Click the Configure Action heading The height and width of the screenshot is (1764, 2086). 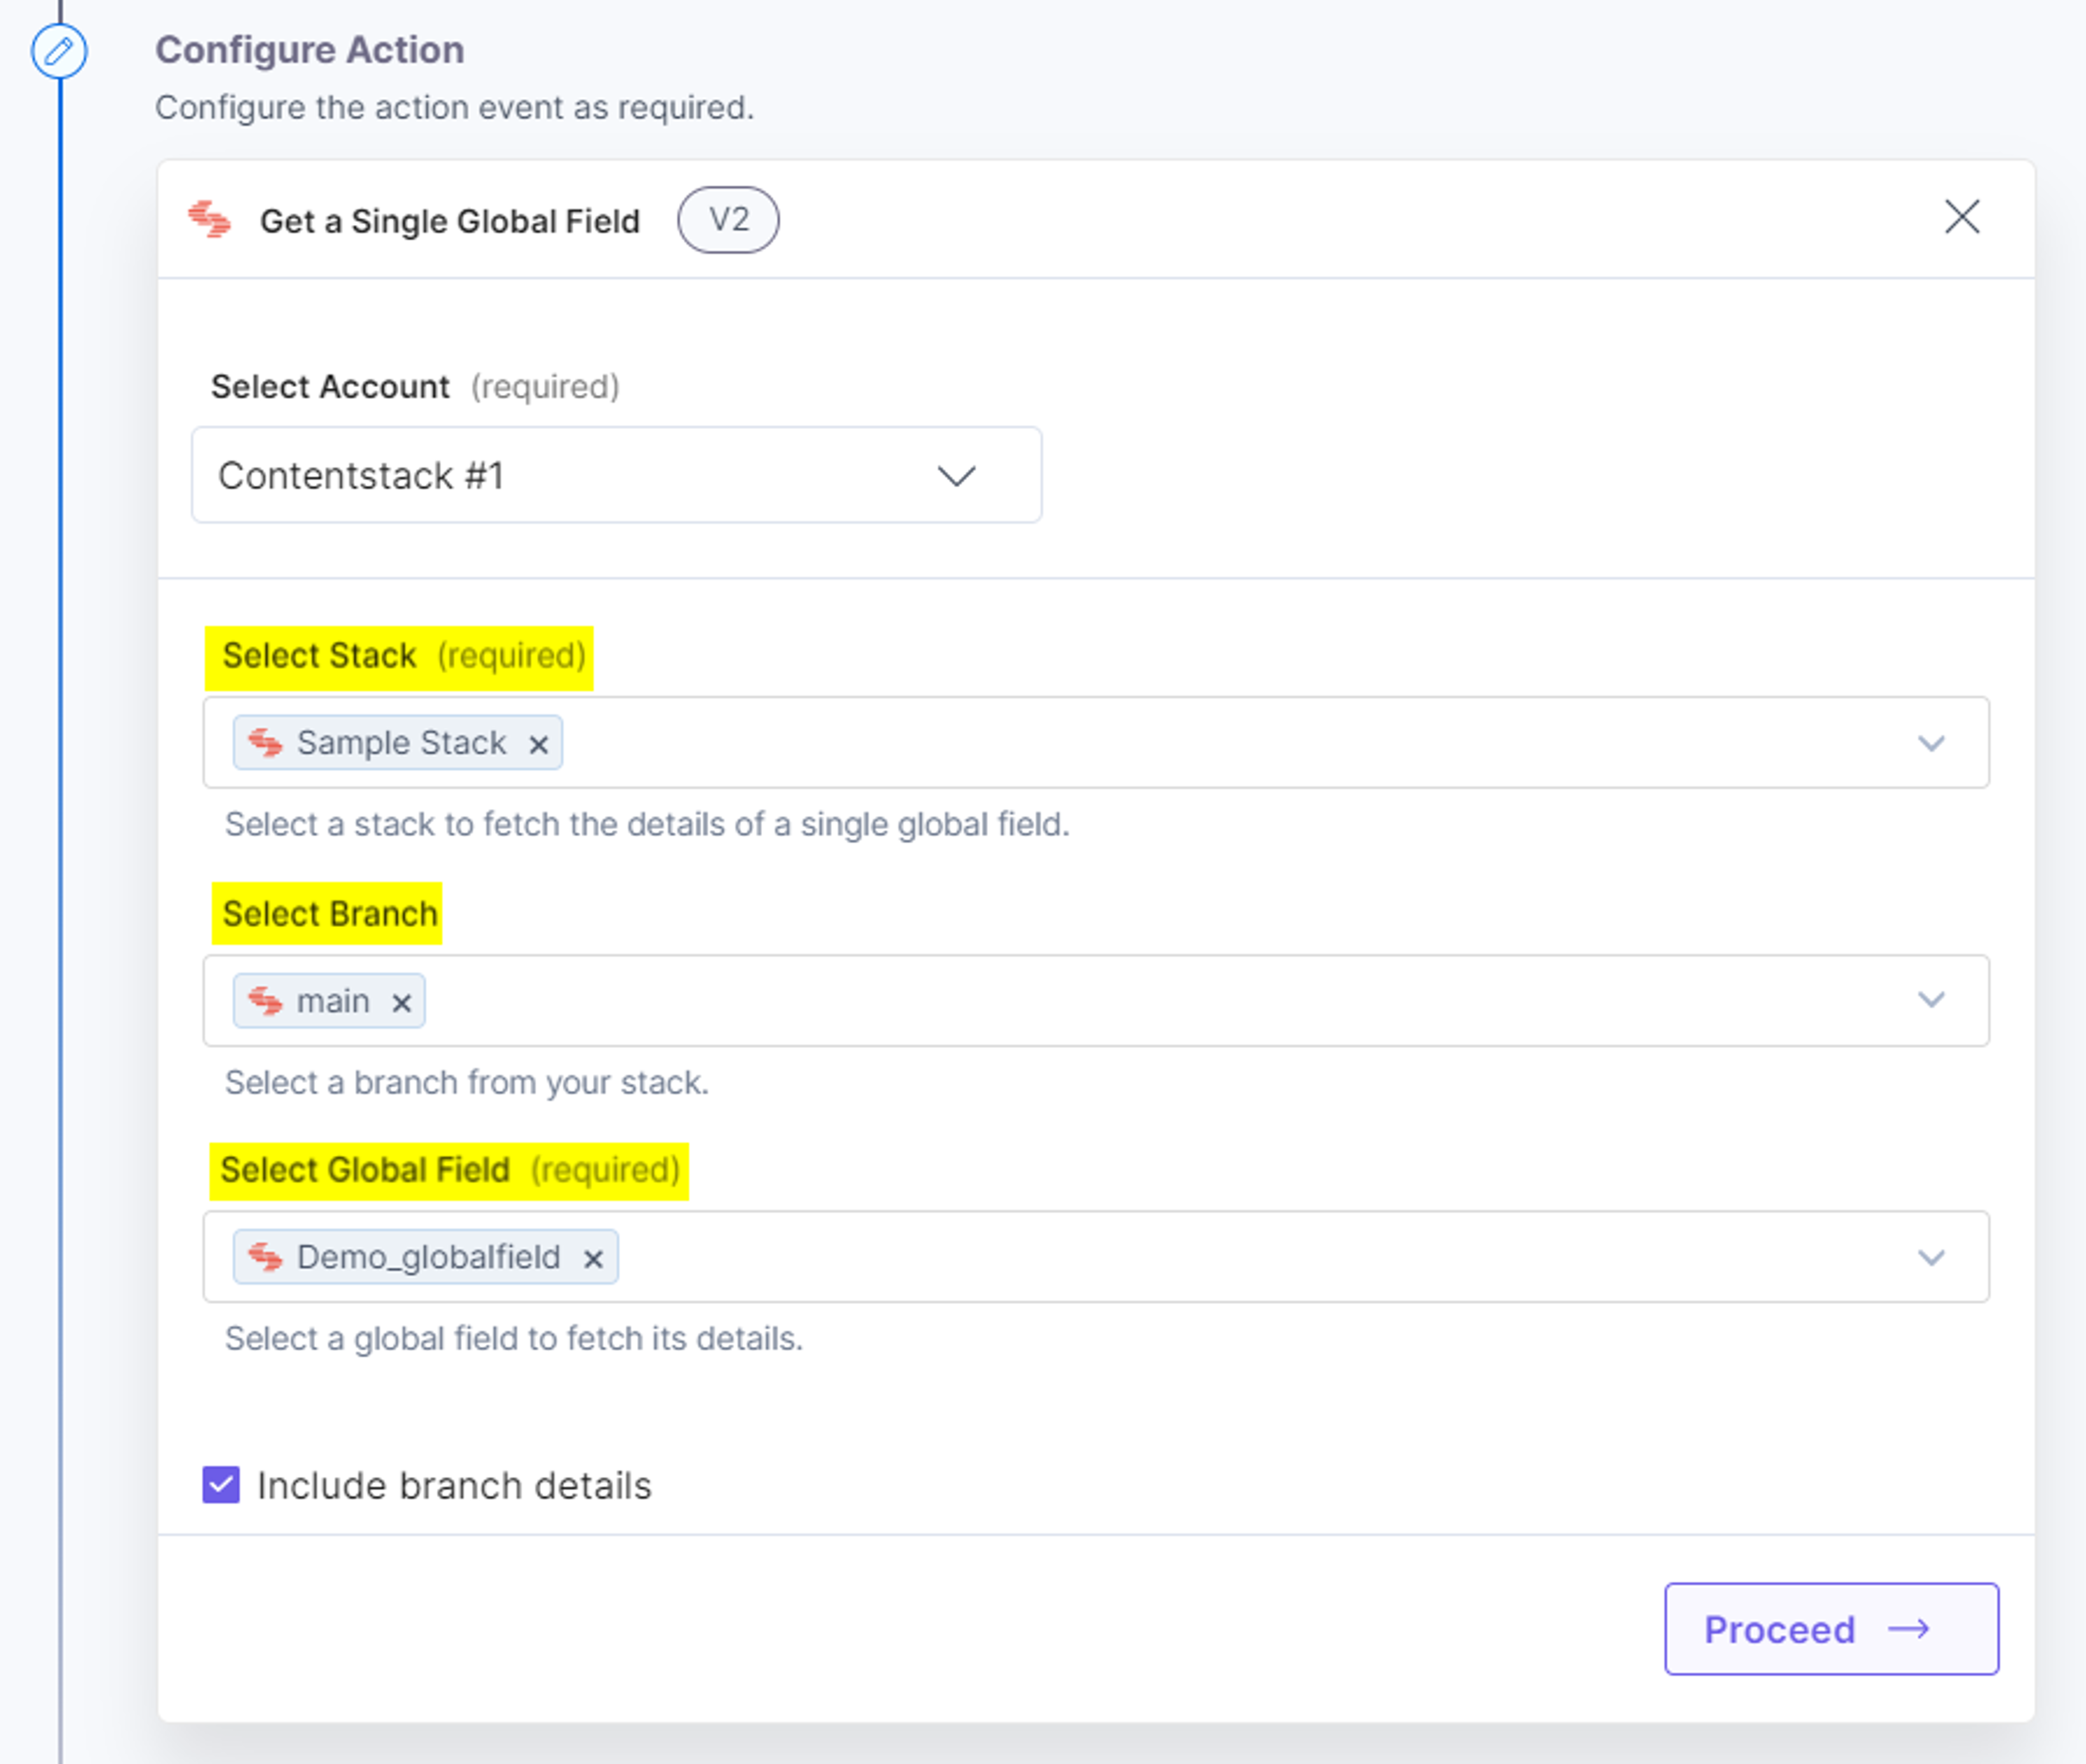(309, 50)
